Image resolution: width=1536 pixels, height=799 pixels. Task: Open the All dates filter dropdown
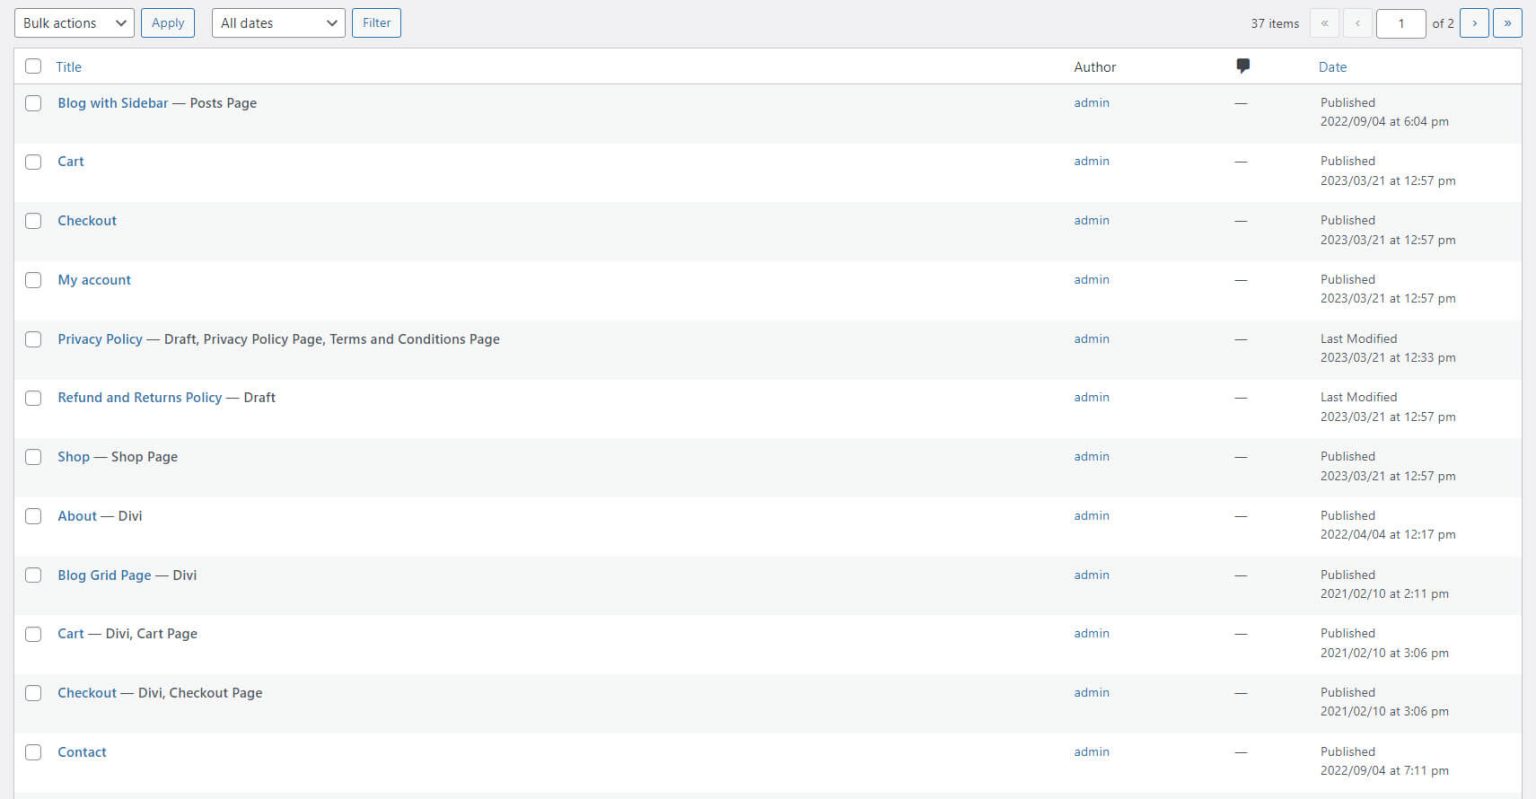277,22
